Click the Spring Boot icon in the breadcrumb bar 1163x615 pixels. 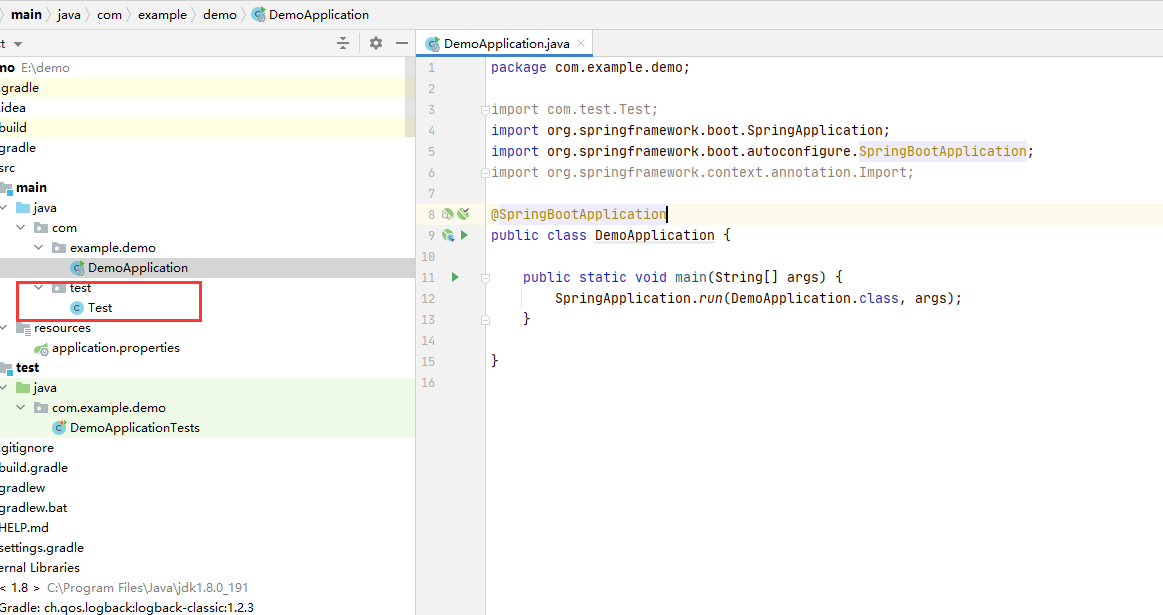pyautogui.click(x=258, y=14)
